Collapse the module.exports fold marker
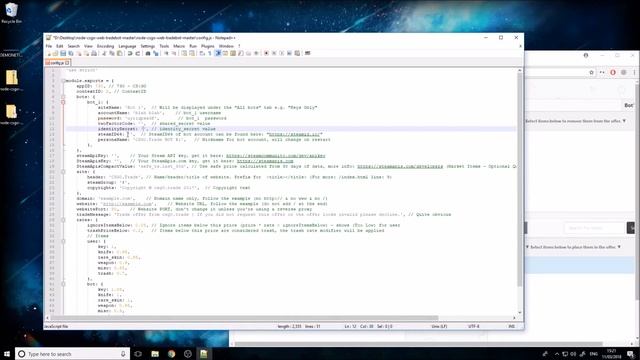 pyautogui.click(x=63, y=81)
